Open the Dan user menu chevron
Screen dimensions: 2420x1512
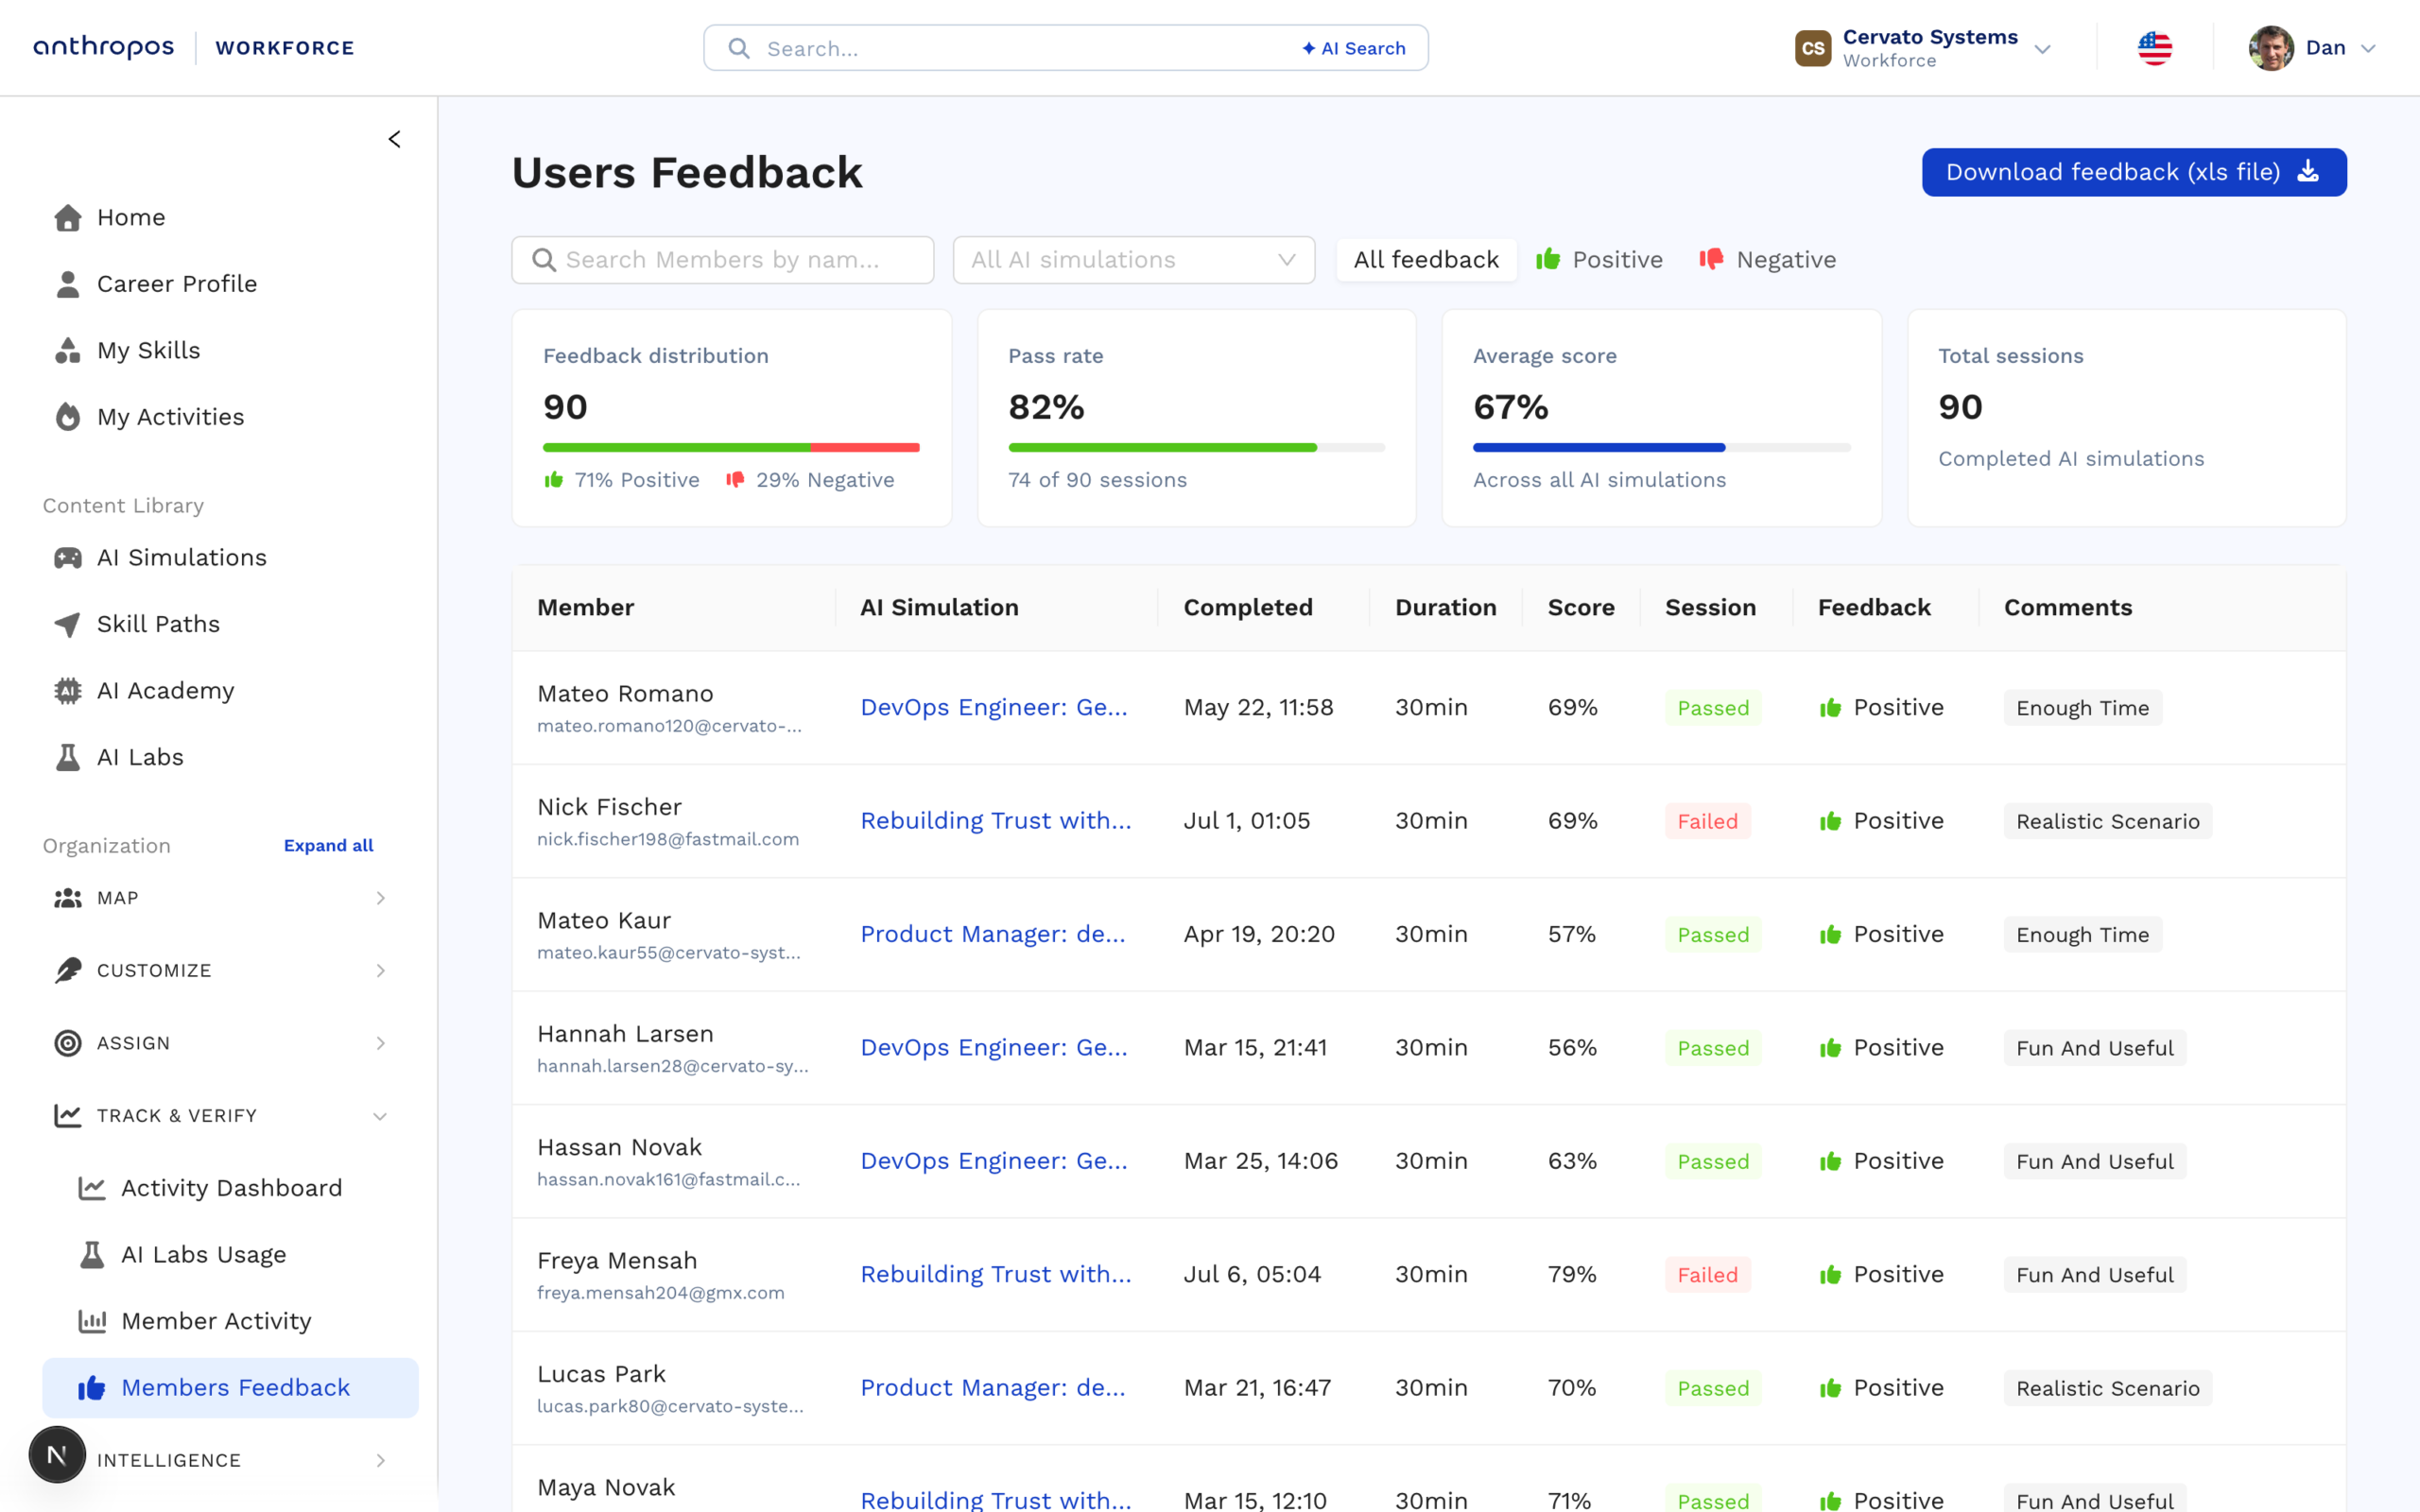2368,48
